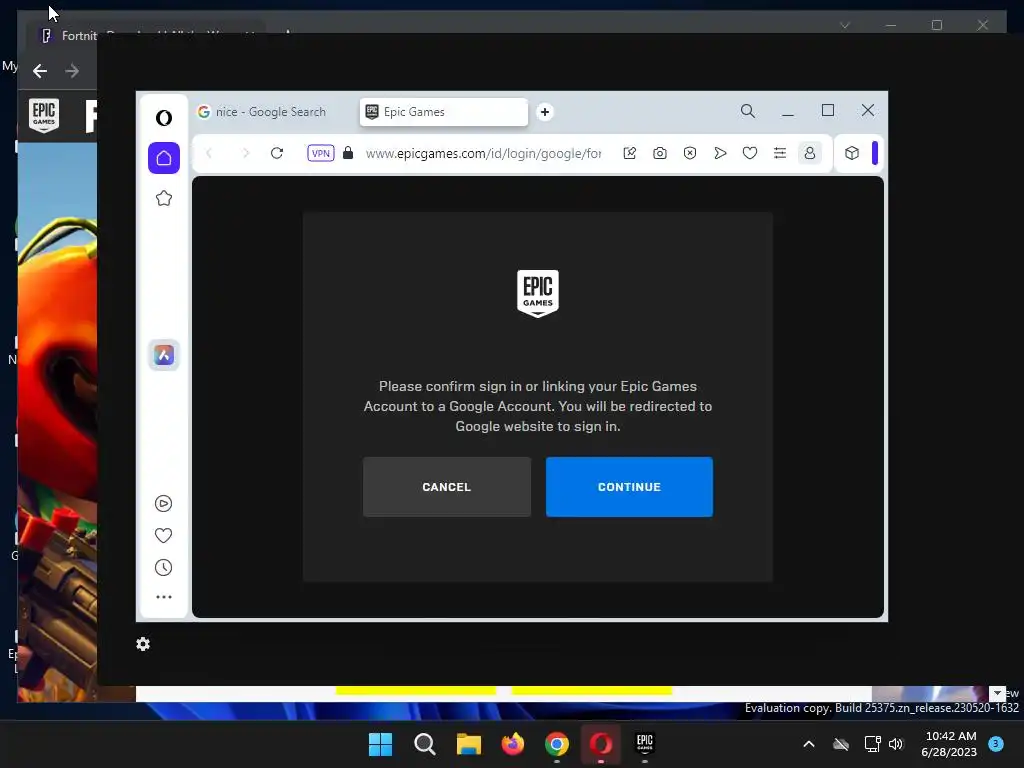Open Opera easy setup sliders icon
This screenshot has height=768, width=1024.
tap(780, 153)
